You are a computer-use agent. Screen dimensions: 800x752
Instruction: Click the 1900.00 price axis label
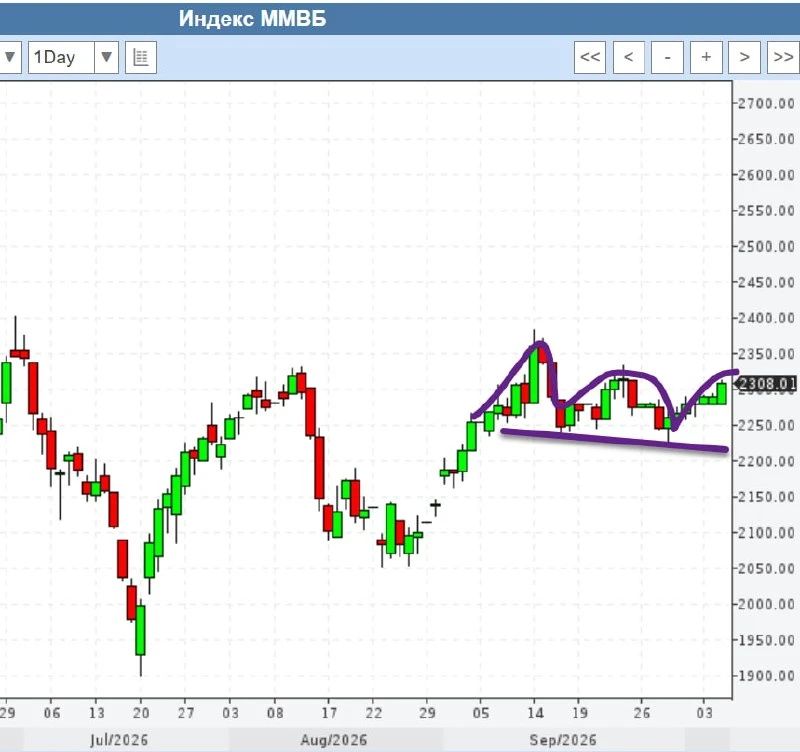(766, 676)
